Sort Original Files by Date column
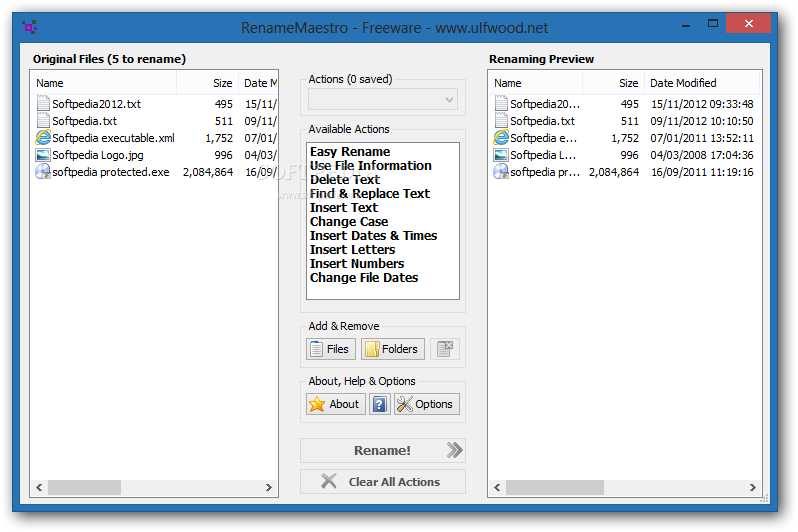The height and width of the screenshot is (532, 798). [x=258, y=83]
